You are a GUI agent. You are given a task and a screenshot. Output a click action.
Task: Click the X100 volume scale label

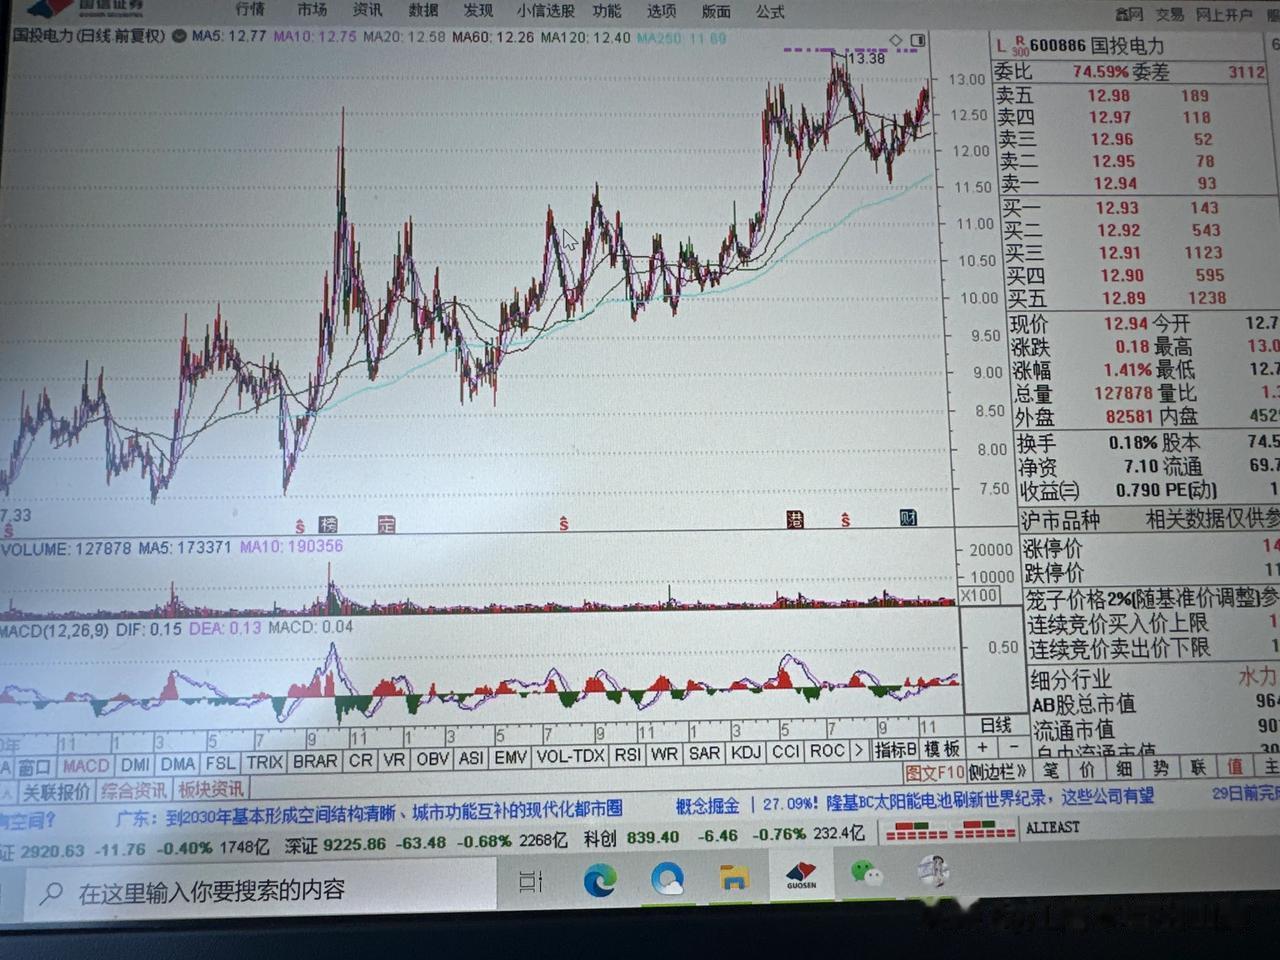click(979, 595)
